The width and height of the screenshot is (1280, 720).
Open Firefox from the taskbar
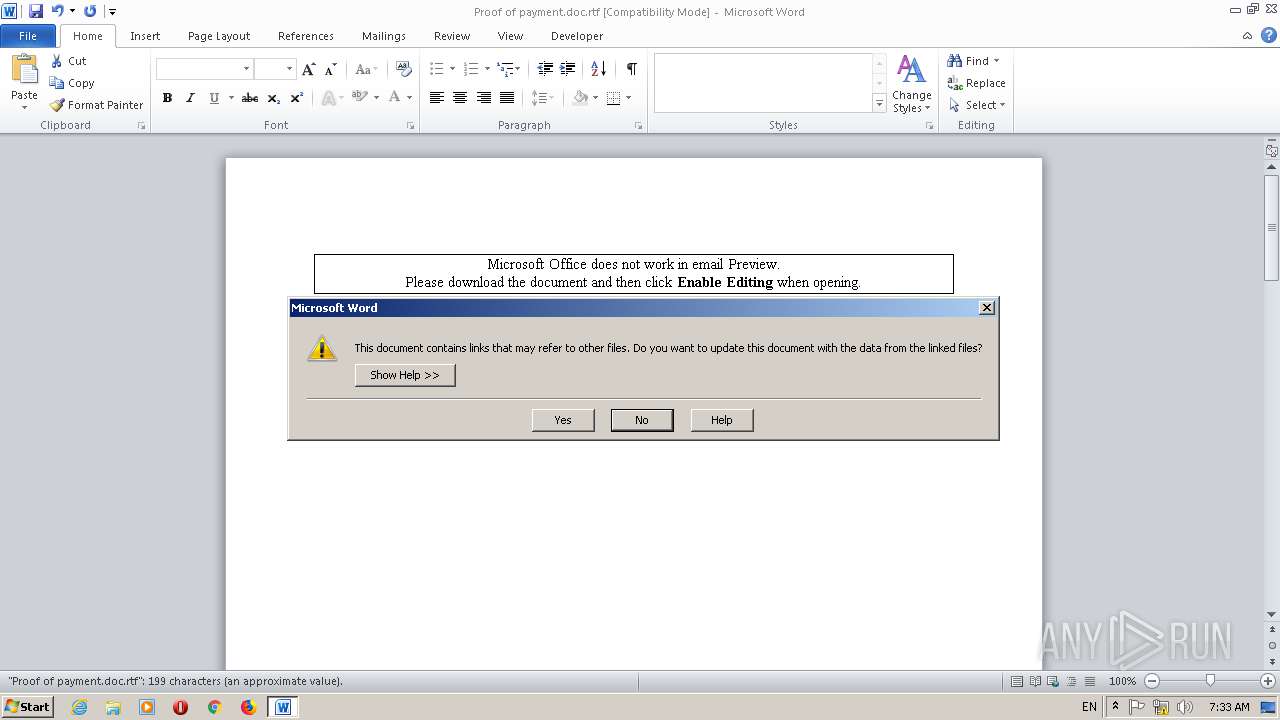248,707
